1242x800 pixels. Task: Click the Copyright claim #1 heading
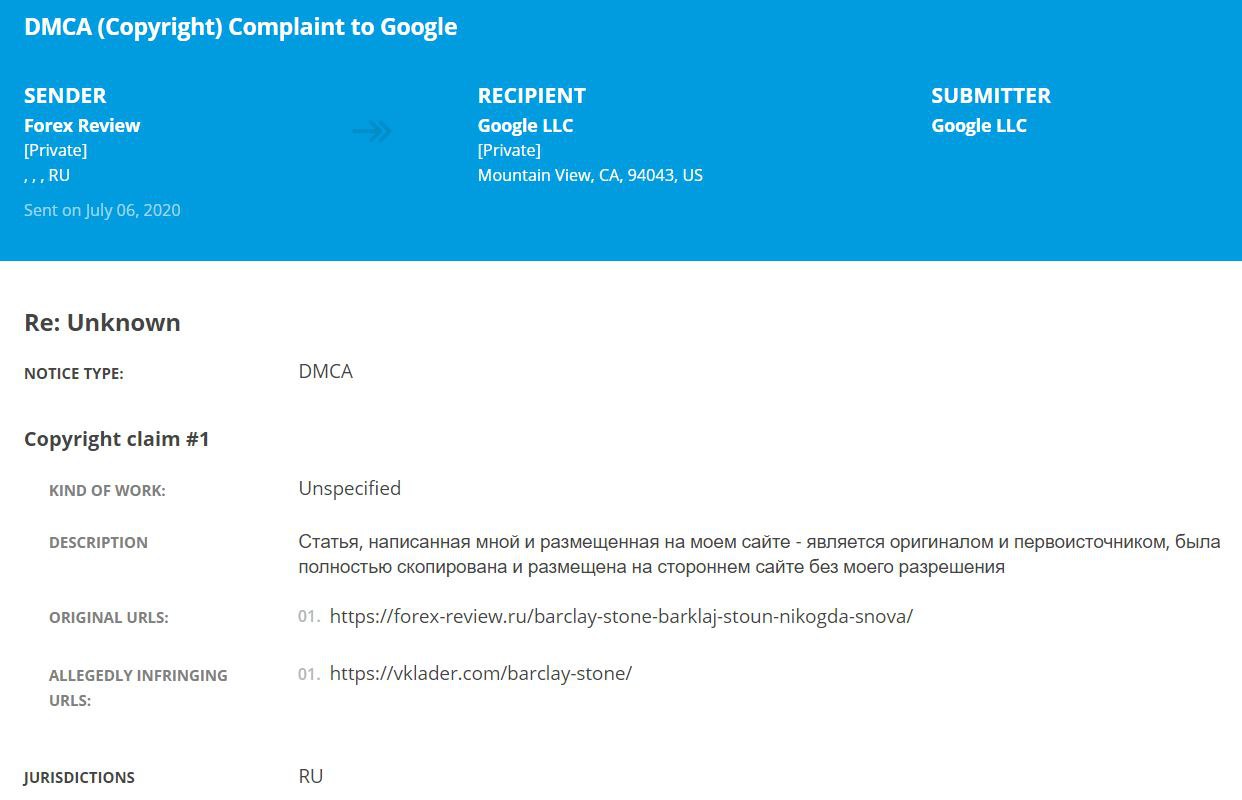[117, 439]
